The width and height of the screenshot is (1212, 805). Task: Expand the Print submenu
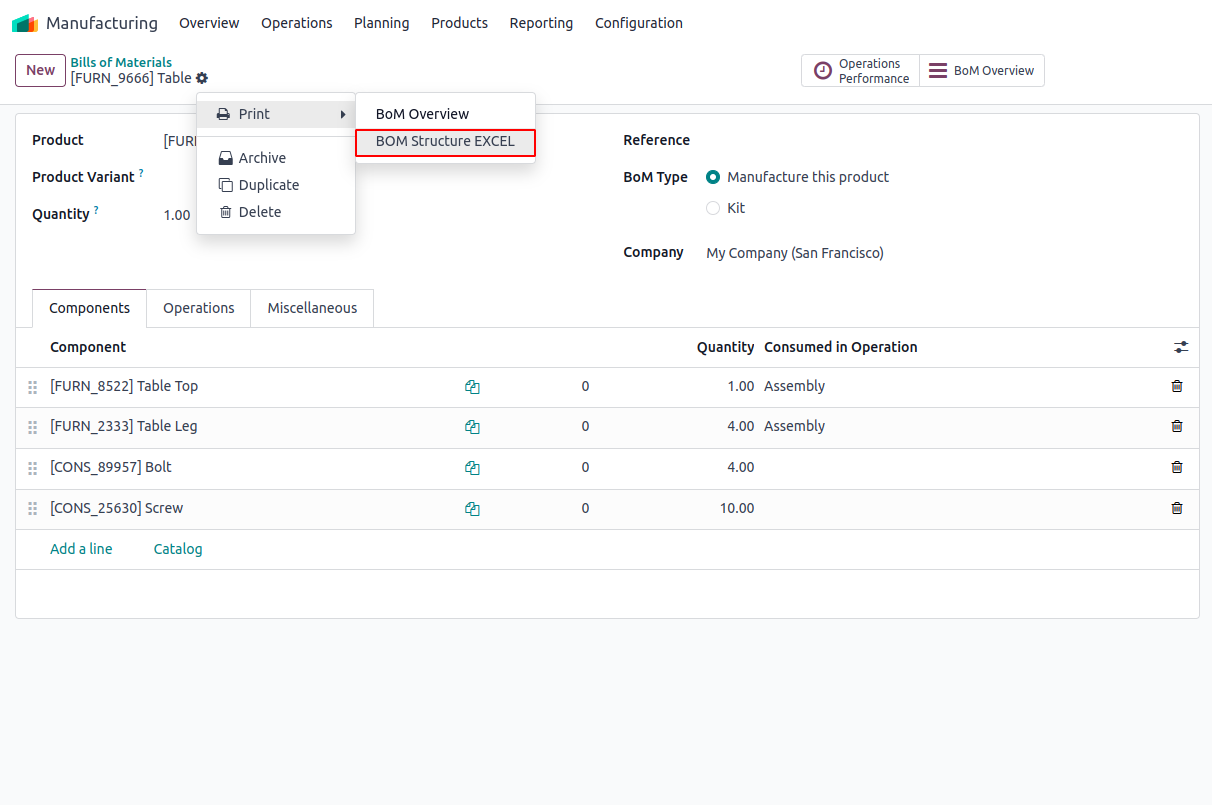(276, 114)
